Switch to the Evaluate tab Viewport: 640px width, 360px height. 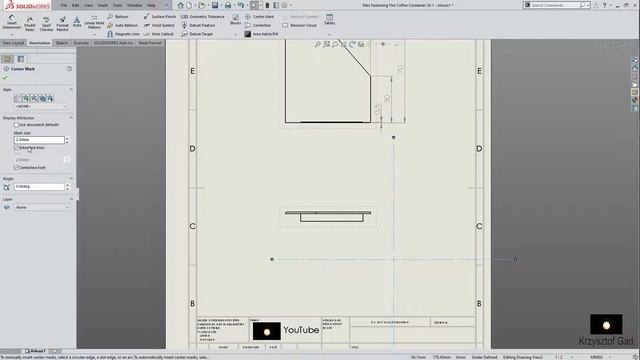click(x=81, y=43)
